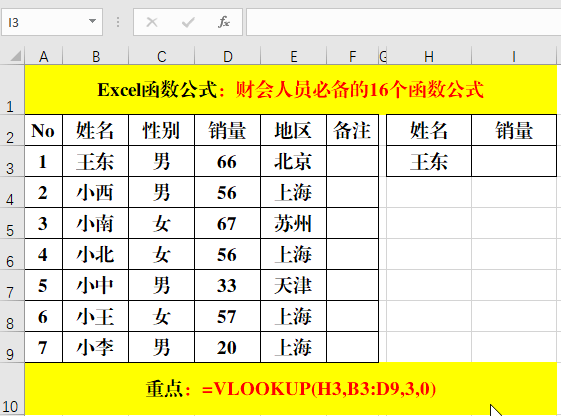Select row 1 header
This screenshot has height=416, width=561.
12,90
